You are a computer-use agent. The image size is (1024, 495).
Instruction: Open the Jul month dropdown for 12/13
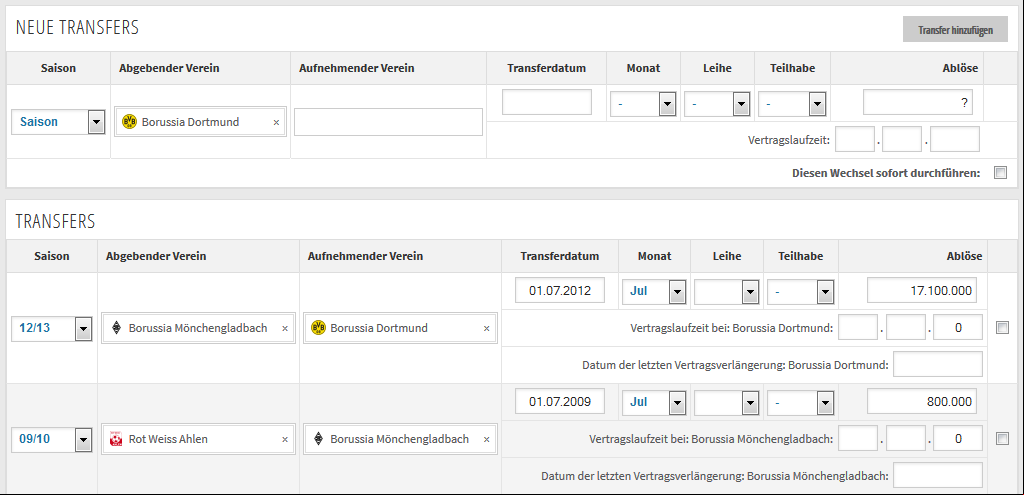click(654, 291)
